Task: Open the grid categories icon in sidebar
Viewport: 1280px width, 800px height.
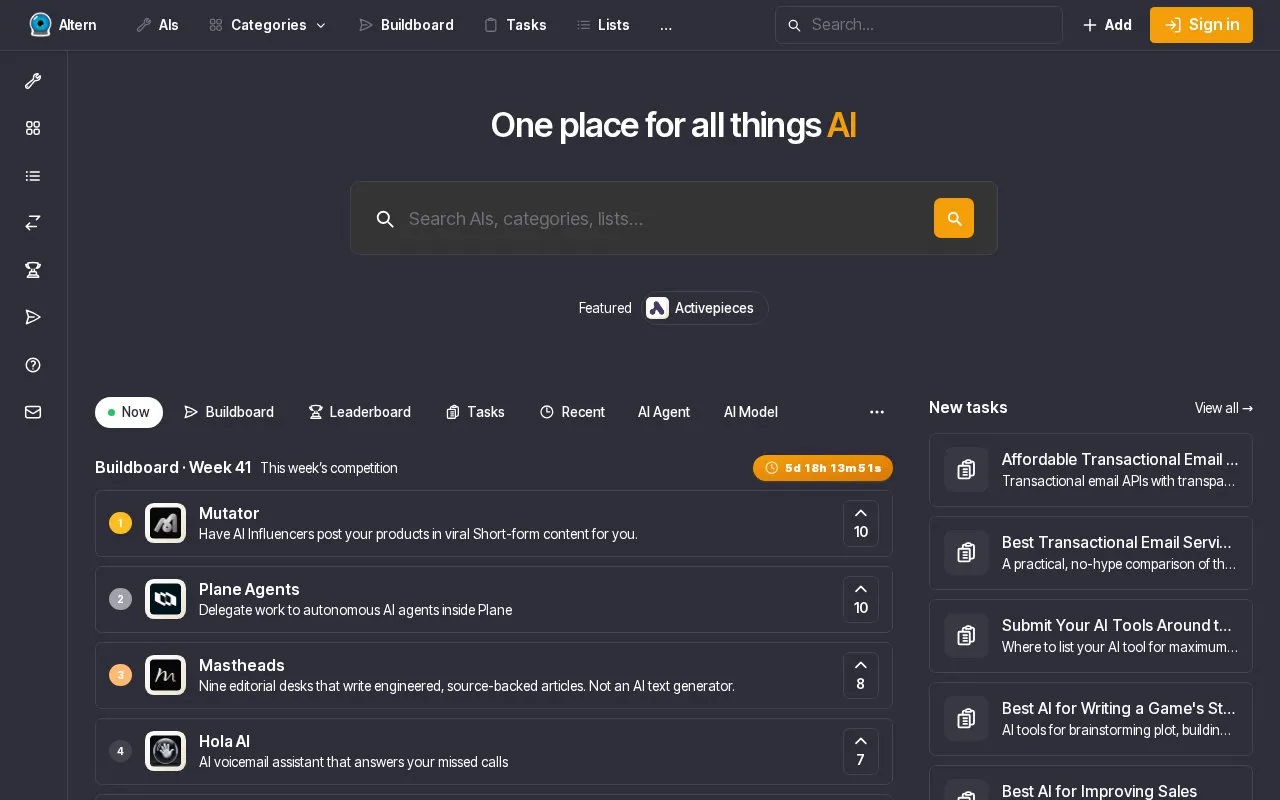Action: tap(33, 128)
